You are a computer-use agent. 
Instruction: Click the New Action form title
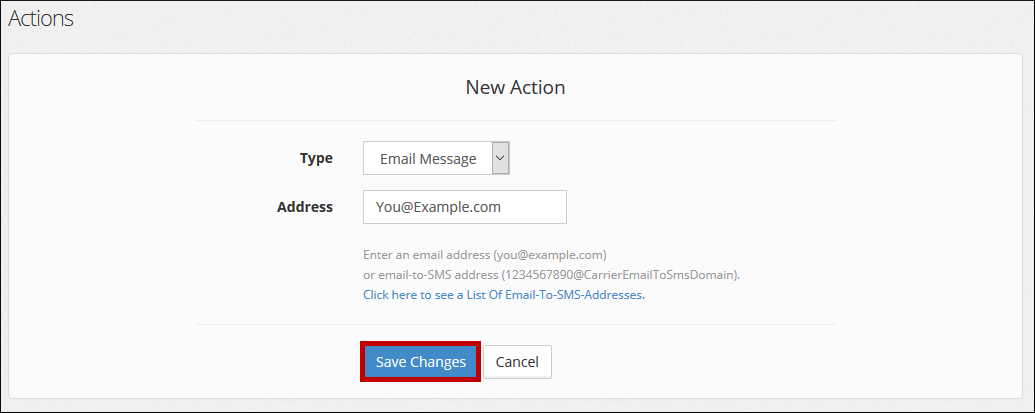(515, 87)
